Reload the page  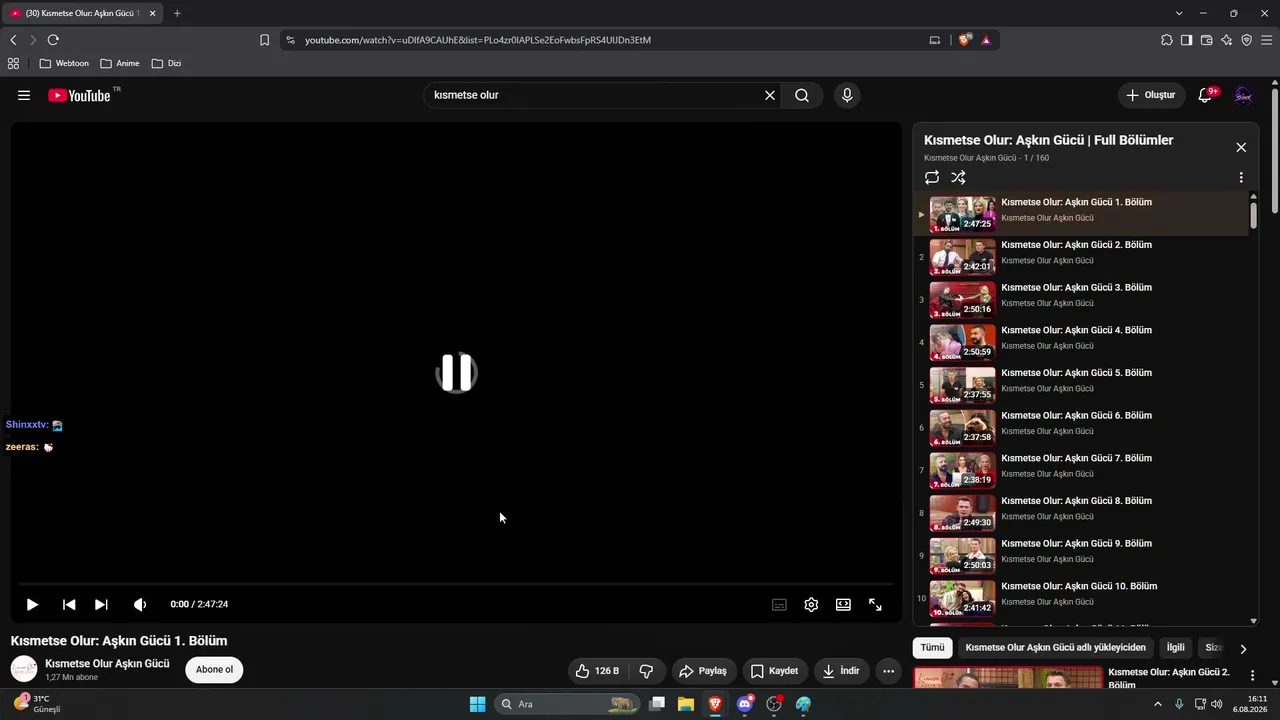pyautogui.click(x=53, y=40)
